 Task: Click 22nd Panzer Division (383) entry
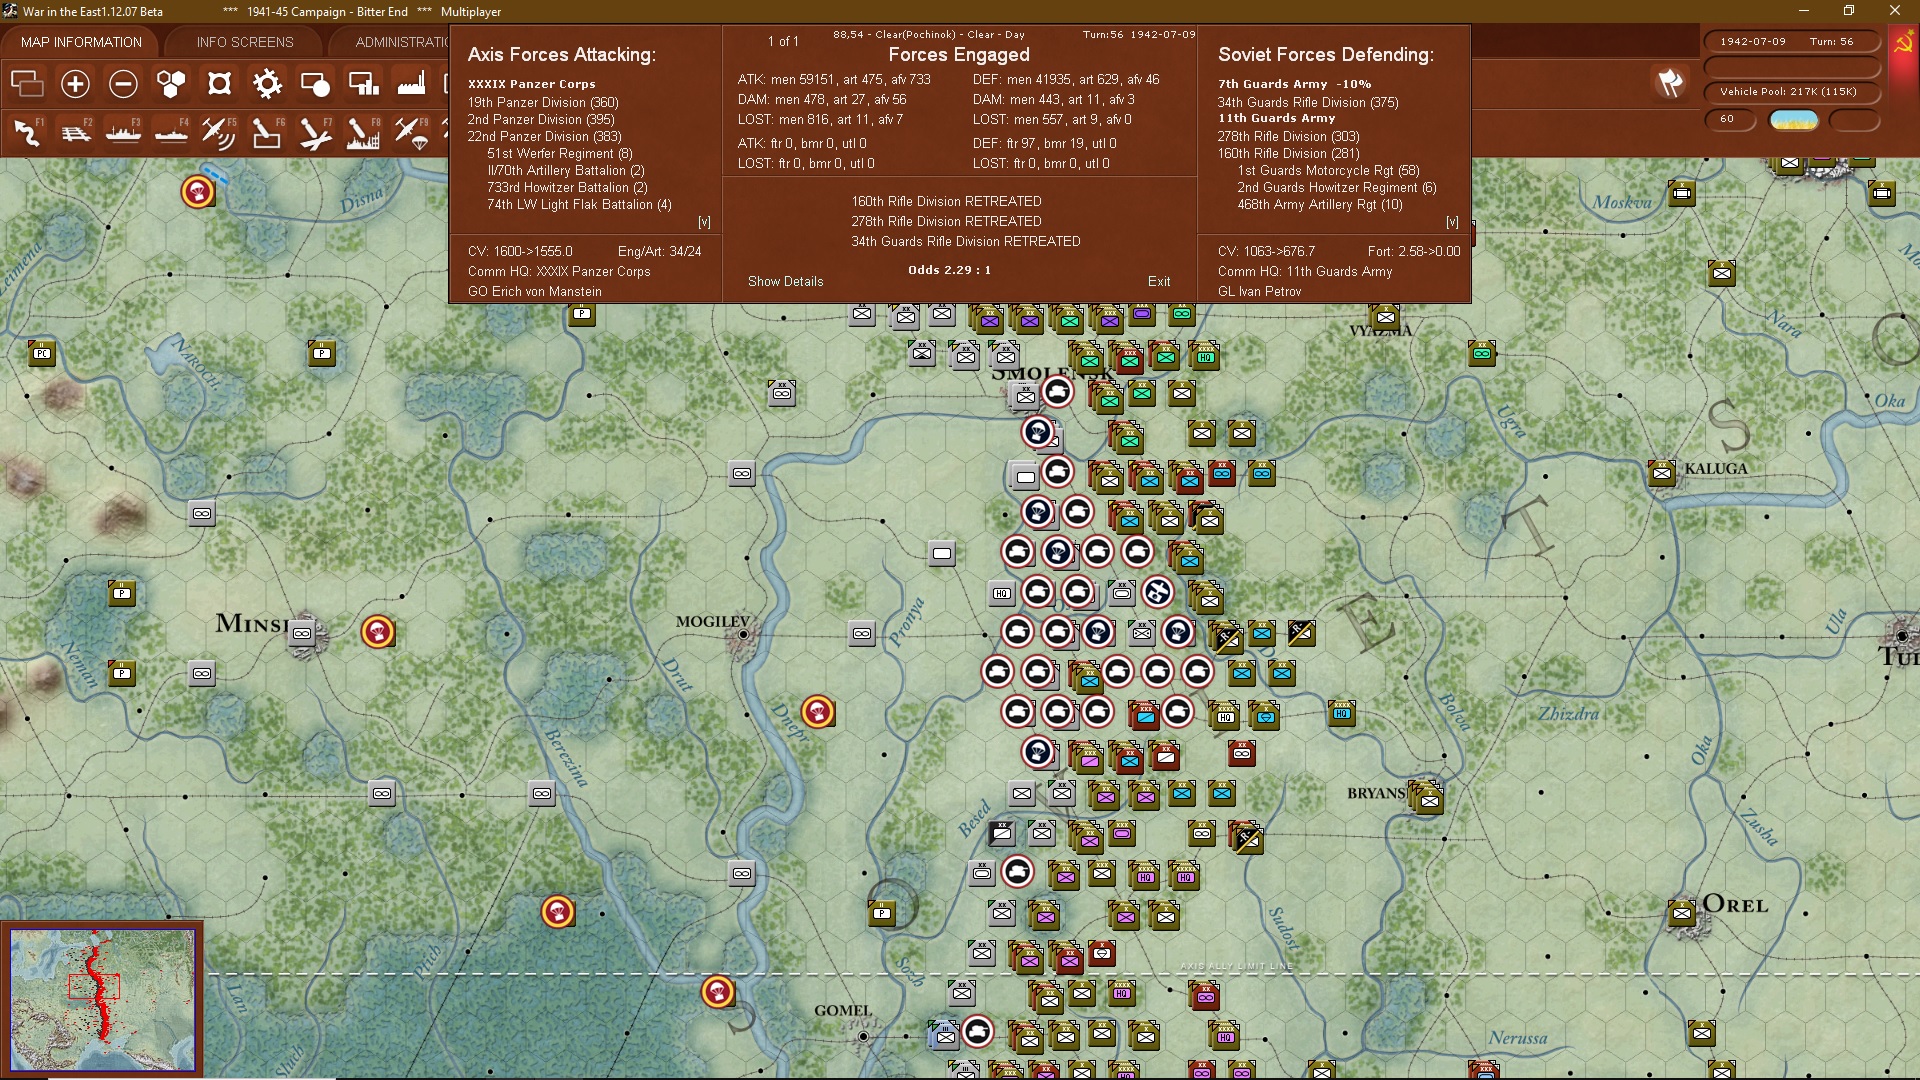[545, 136]
